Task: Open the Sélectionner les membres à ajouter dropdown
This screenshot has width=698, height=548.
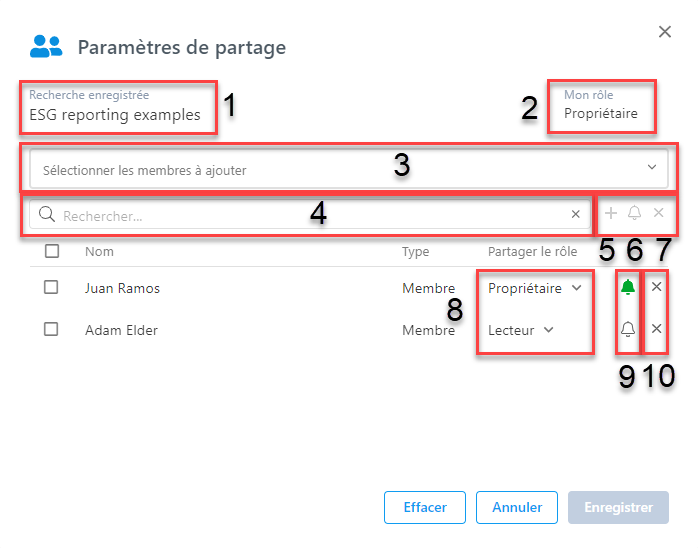Action: point(349,169)
